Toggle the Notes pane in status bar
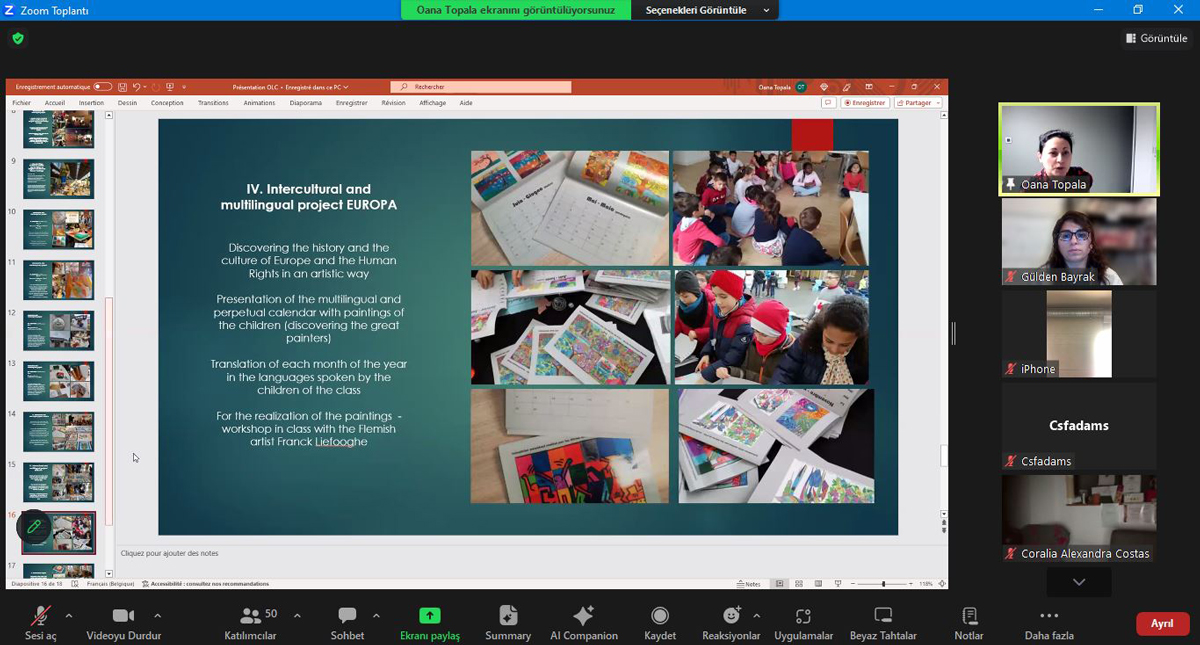1200x645 pixels. [749, 584]
